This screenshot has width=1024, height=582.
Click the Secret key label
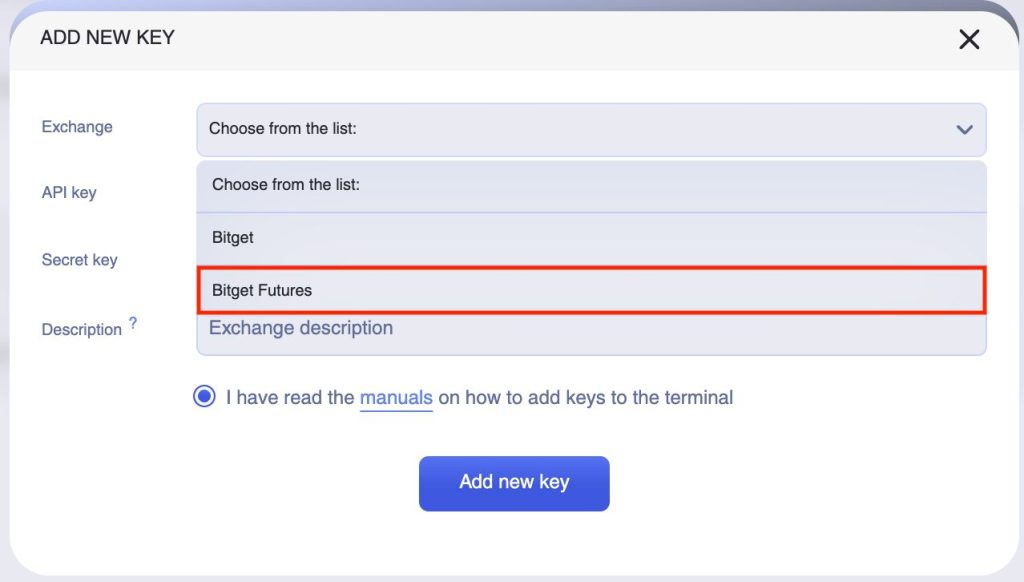tap(79, 260)
